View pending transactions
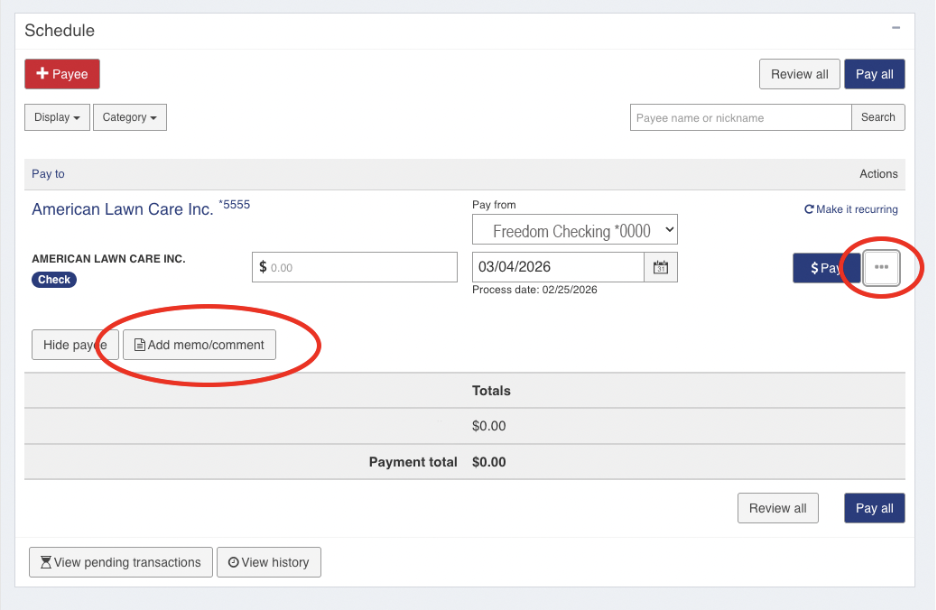The height and width of the screenshot is (610, 936). coord(121,562)
